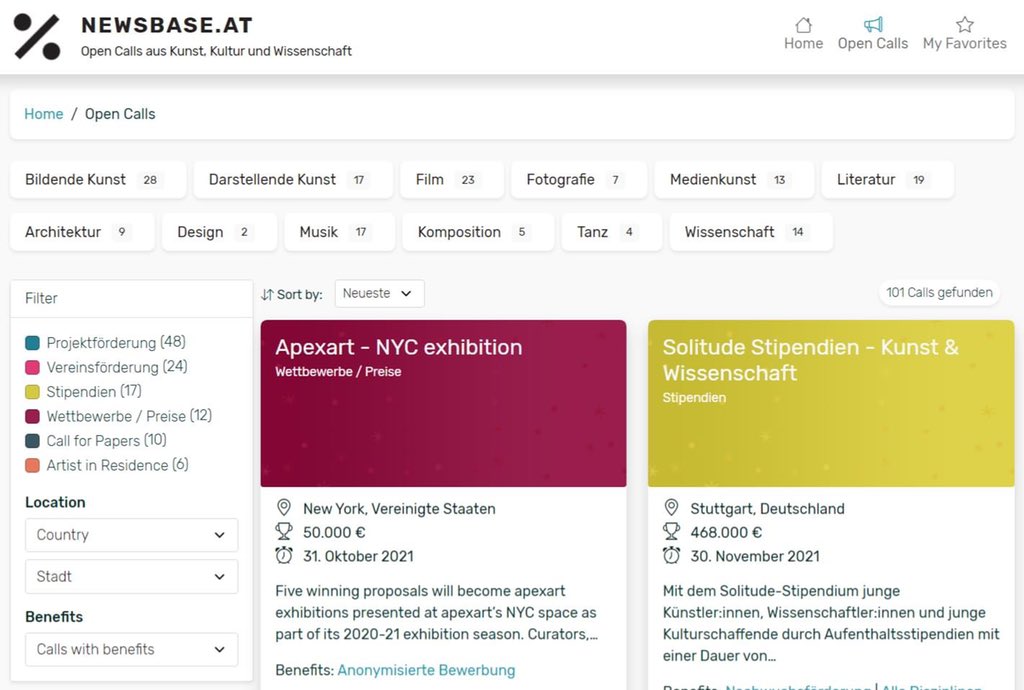This screenshot has height=690, width=1024.
Task: Click the 50.000 € prize amount
Action: pyautogui.click(x=334, y=532)
